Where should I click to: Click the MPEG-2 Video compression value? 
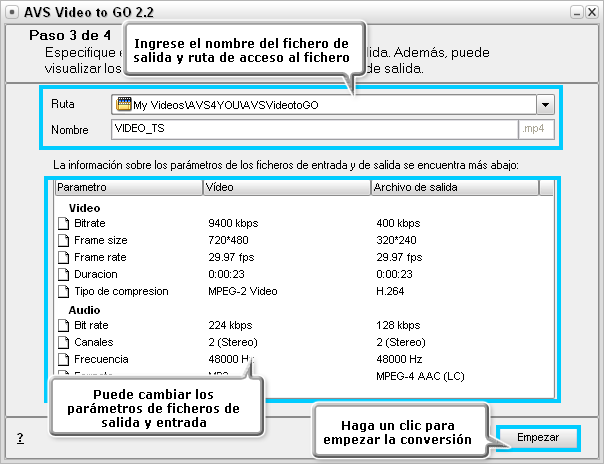click(243, 291)
